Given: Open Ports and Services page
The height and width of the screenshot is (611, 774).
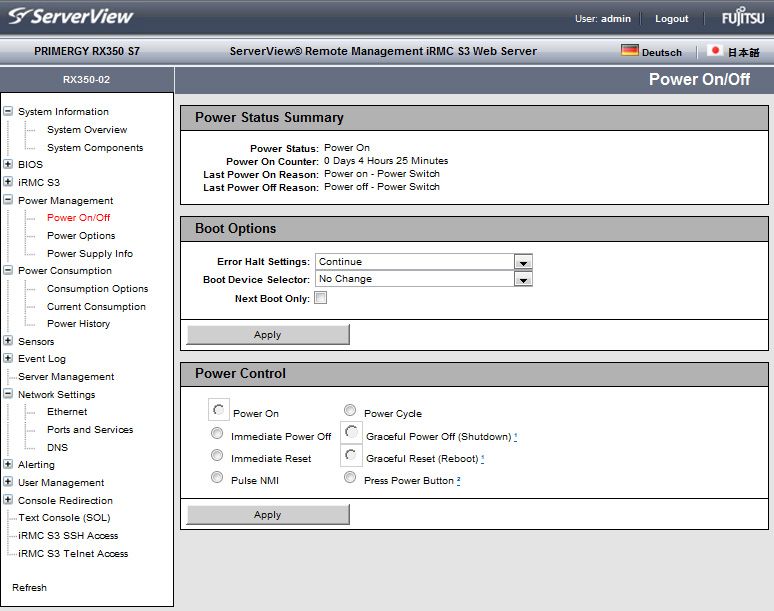Looking at the screenshot, I should [x=90, y=429].
